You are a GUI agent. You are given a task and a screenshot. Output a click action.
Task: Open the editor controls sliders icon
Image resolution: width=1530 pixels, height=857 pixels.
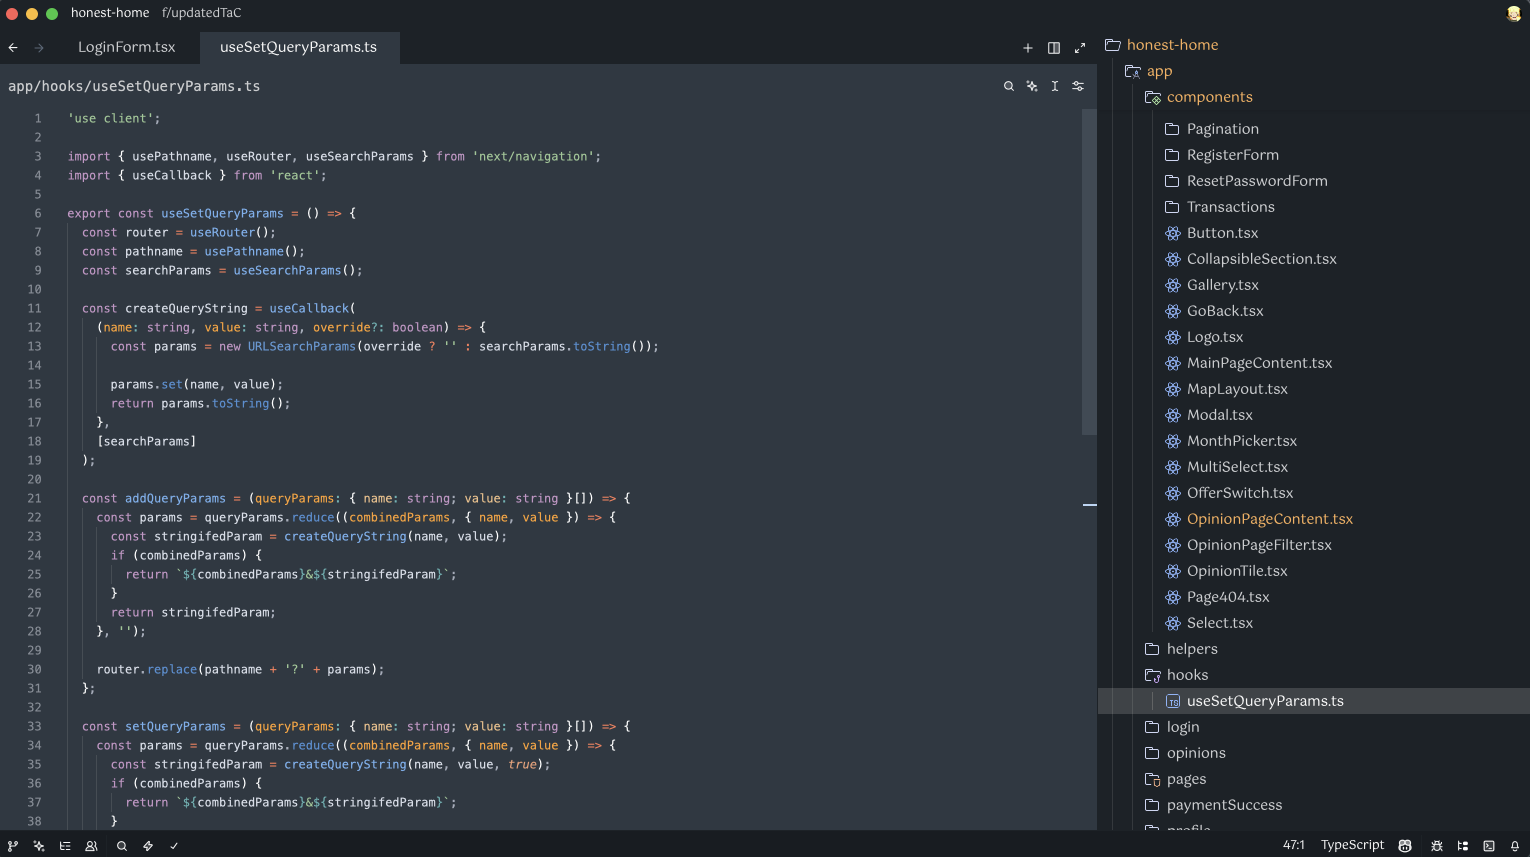pos(1078,86)
